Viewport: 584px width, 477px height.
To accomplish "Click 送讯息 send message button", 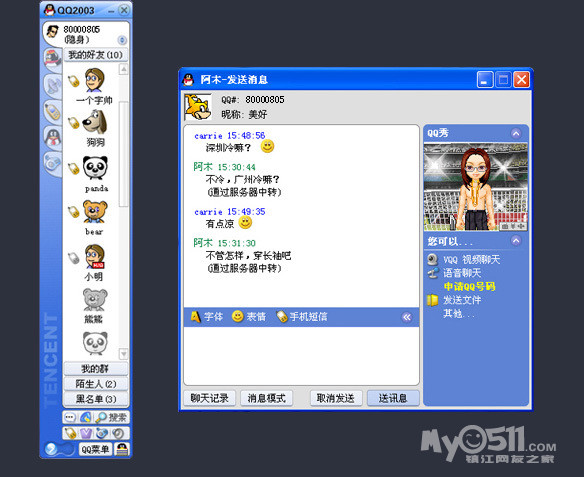I will (393, 398).
